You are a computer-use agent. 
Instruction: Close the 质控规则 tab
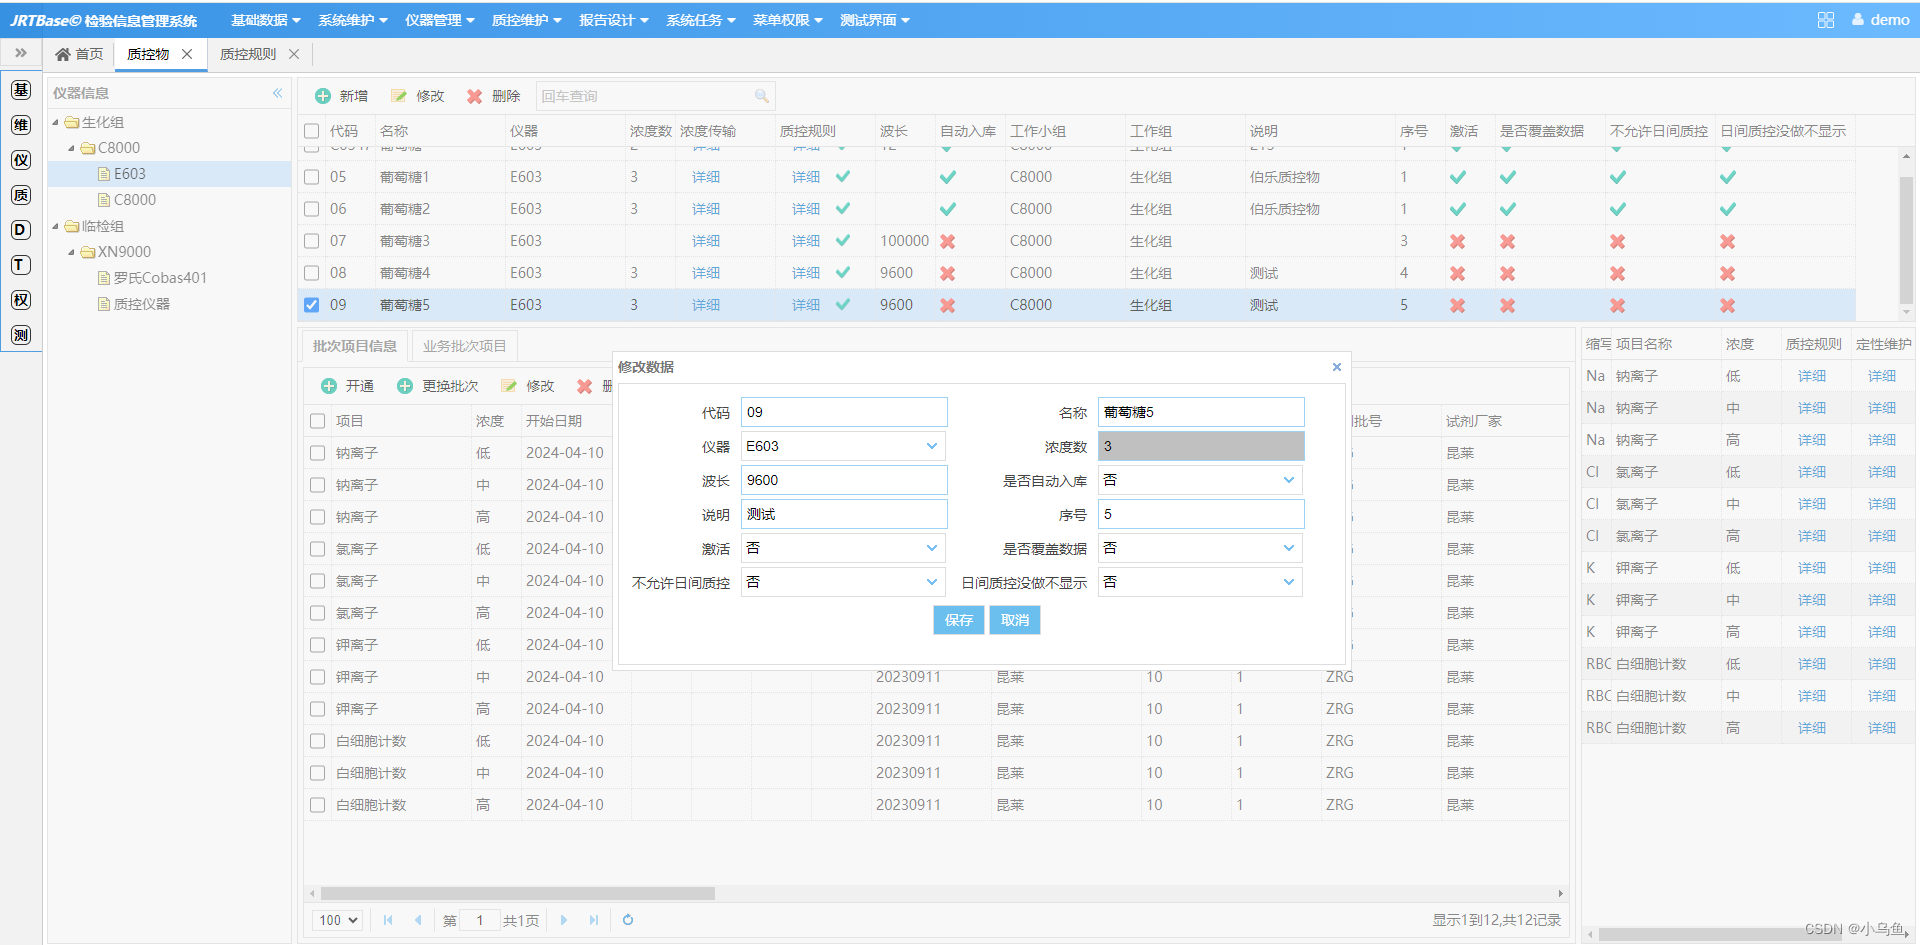[x=294, y=54]
